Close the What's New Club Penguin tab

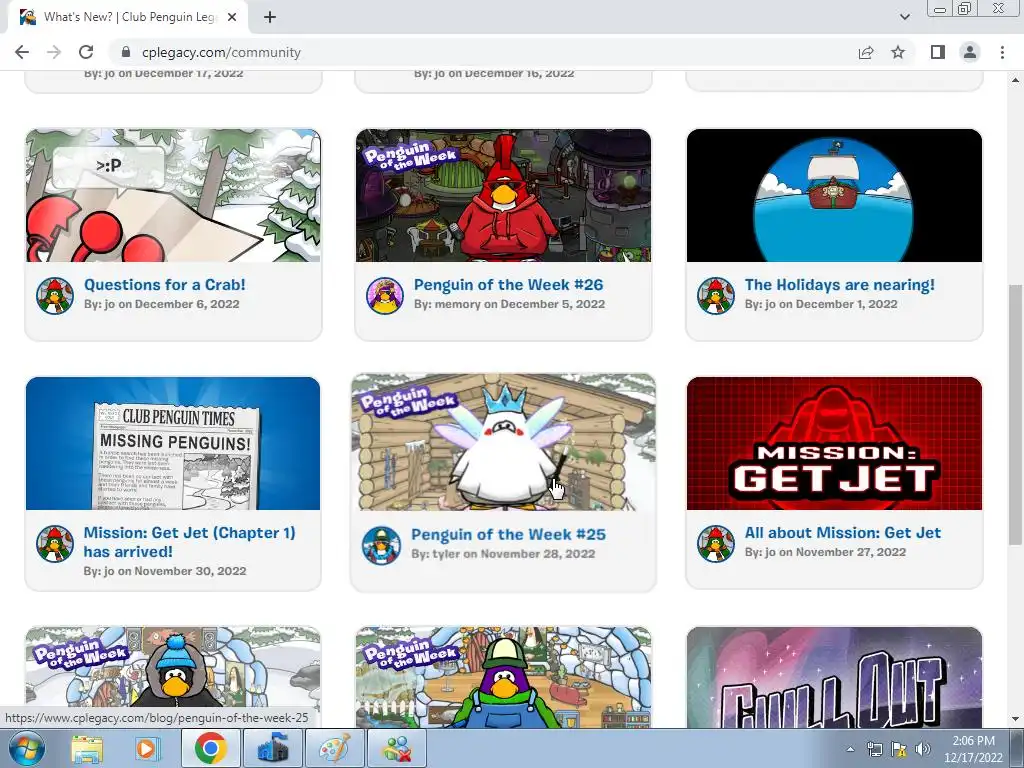(232, 18)
